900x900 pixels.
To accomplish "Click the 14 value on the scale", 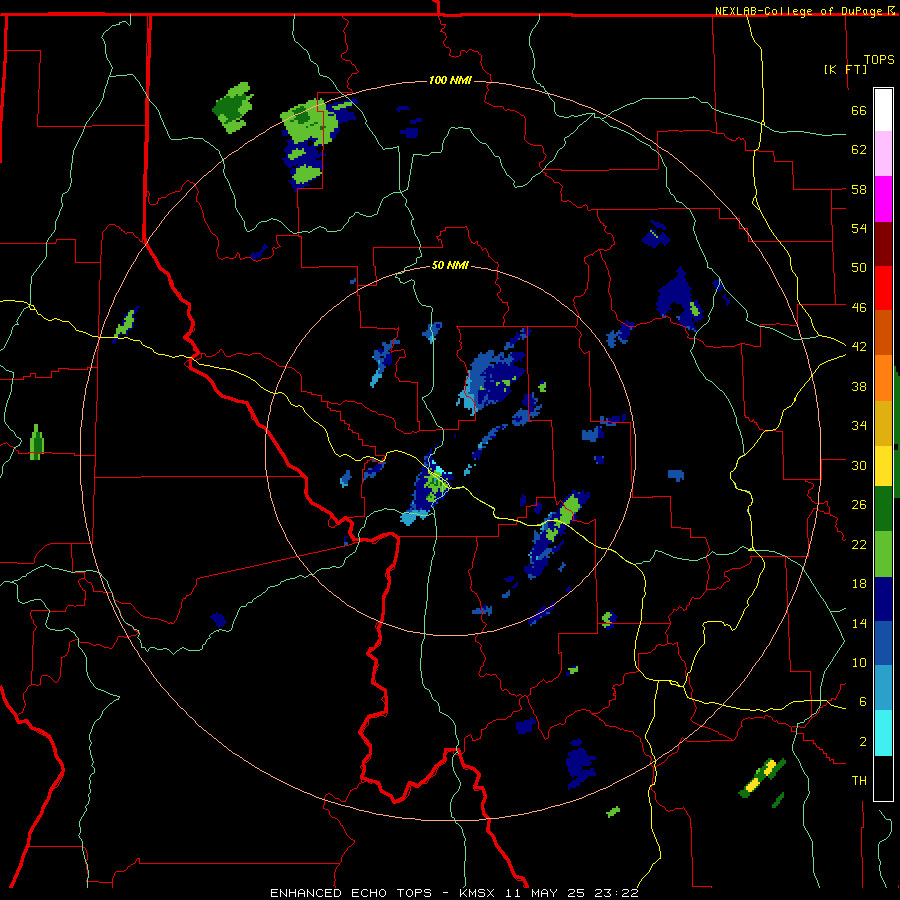I will coord(859,623).
